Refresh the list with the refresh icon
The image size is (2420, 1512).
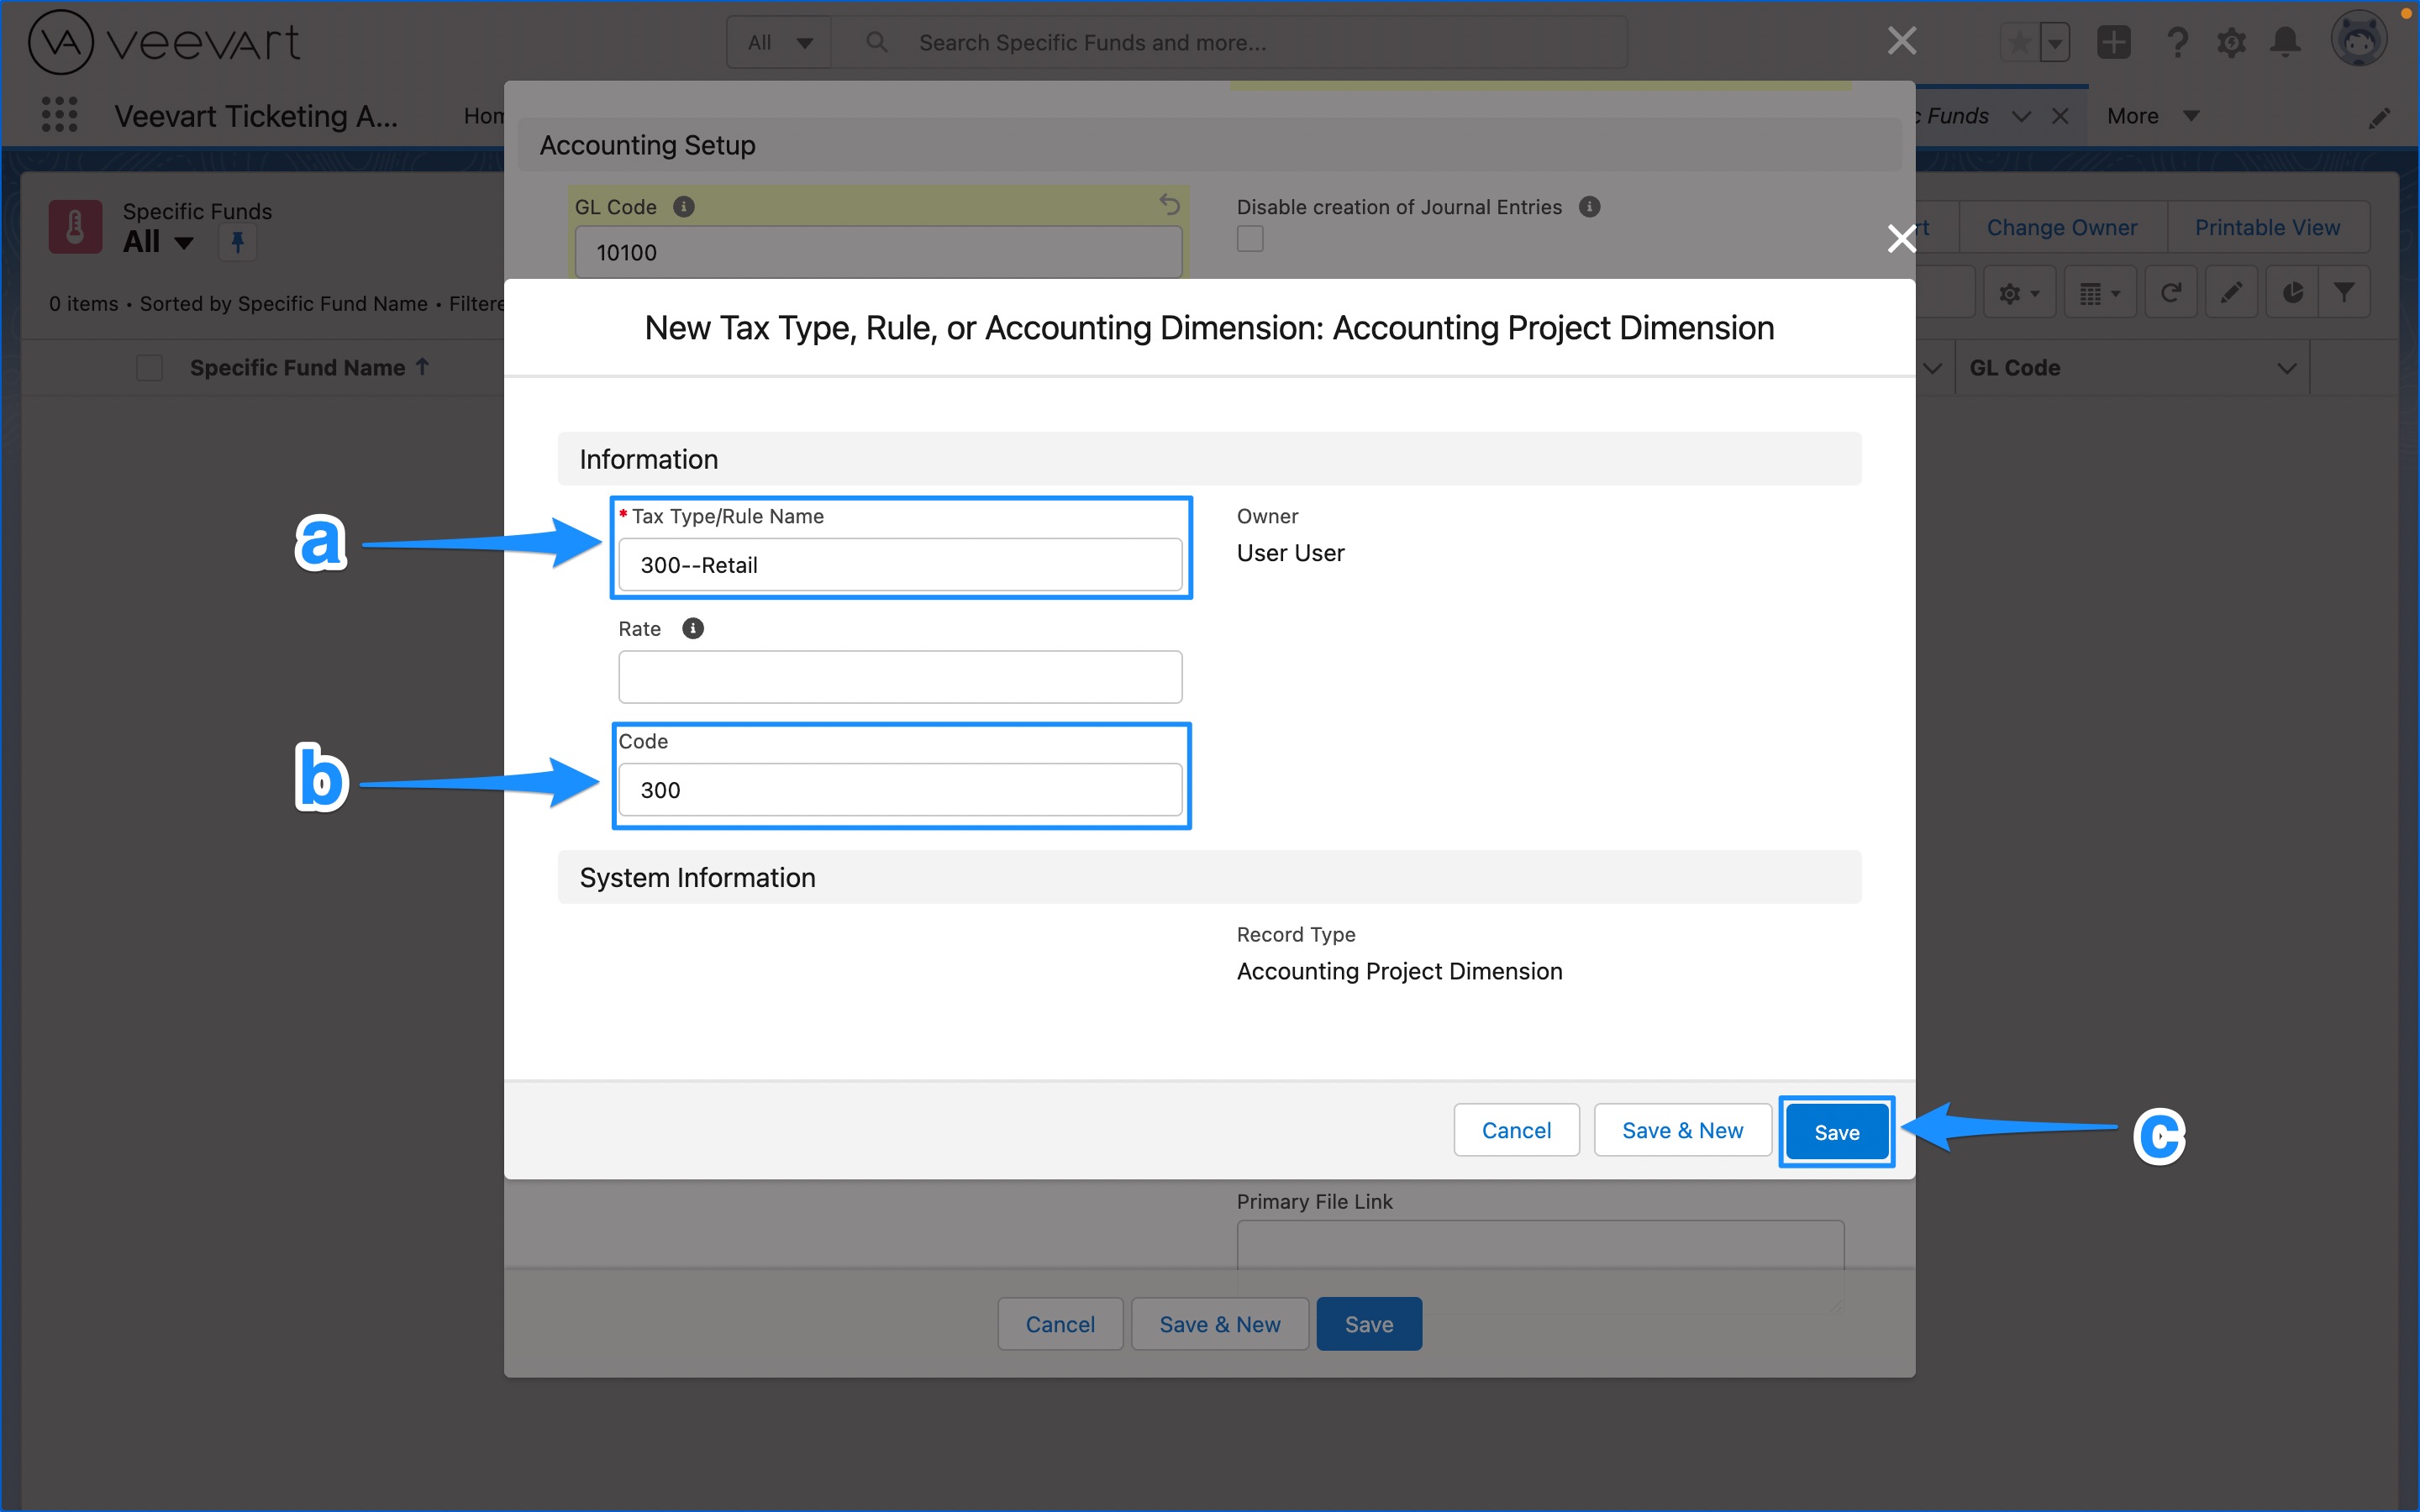2171,291
